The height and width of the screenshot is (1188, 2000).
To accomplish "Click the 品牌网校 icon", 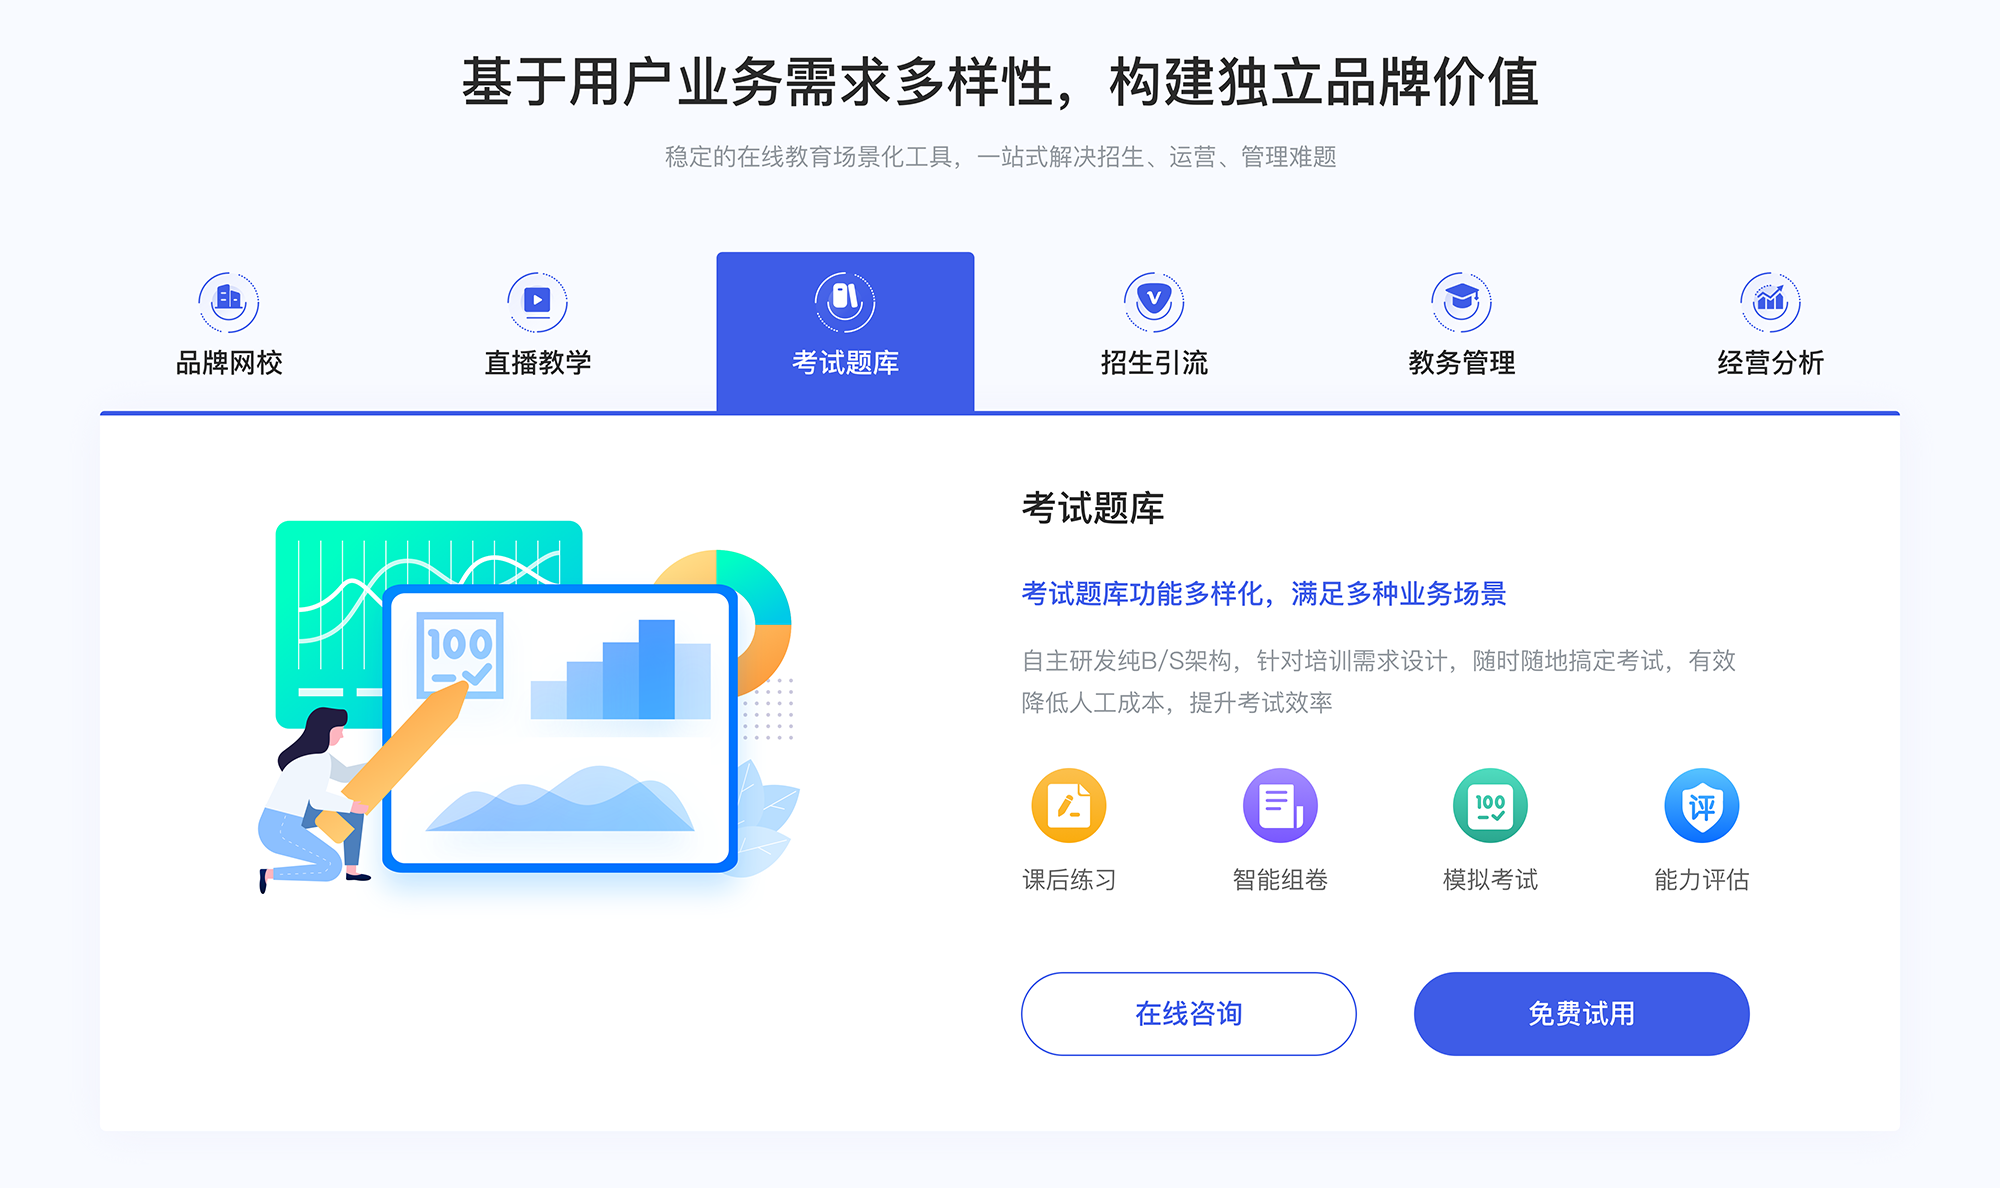I will 226,297.
